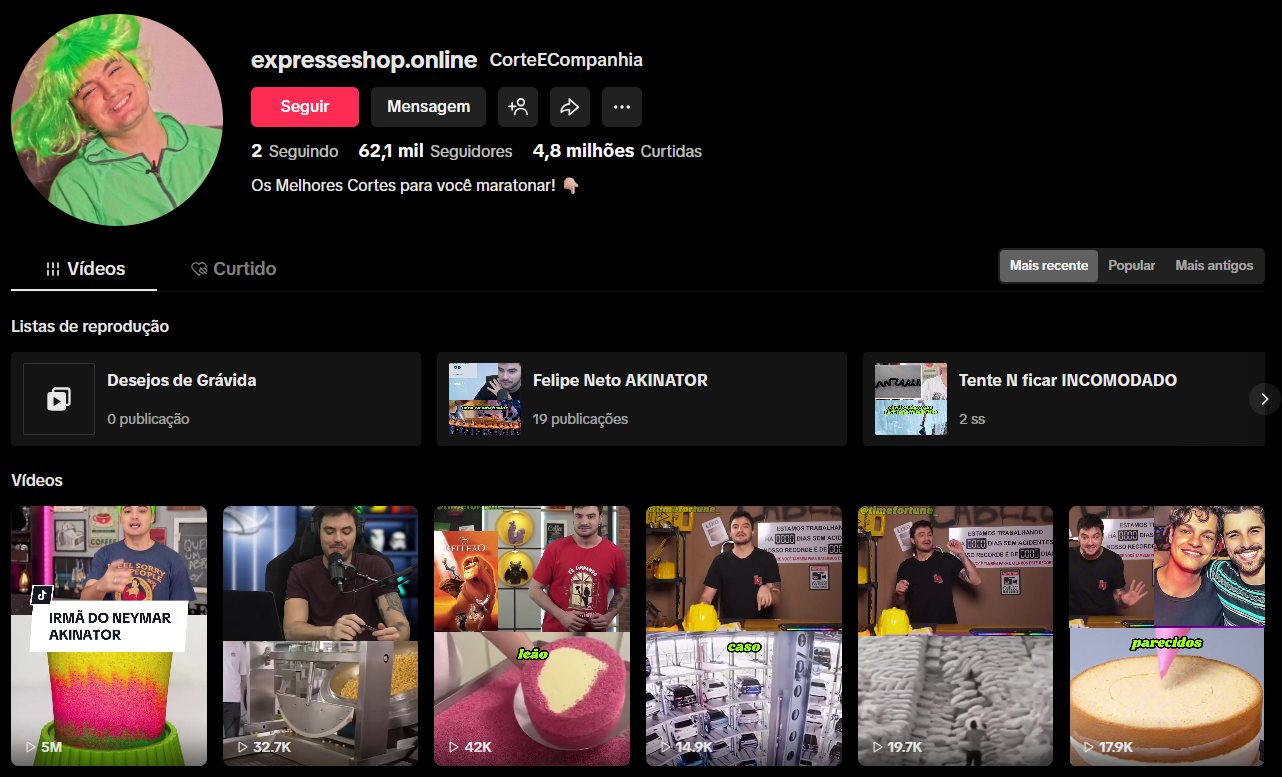The height and width of the screenshot is (777, 1282).
Task: Play the leão video with 42K views
Action: [532, 636]
